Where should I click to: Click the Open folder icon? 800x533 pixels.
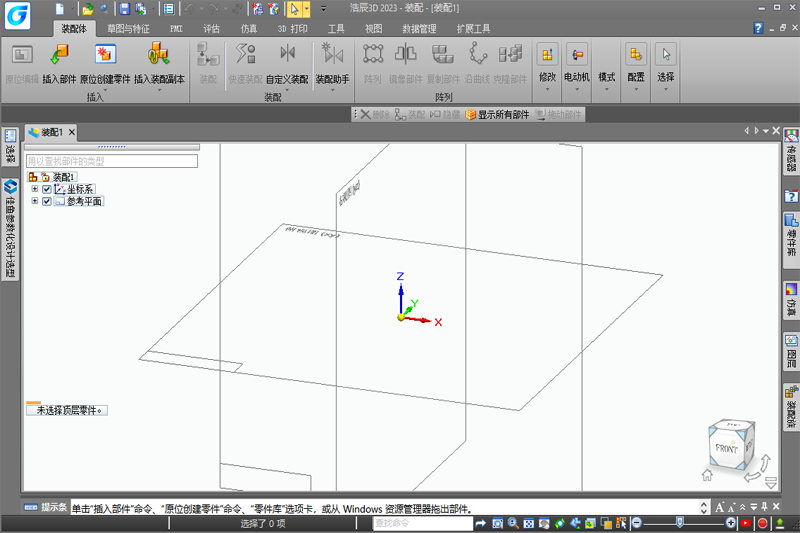(x=88, y=9)
